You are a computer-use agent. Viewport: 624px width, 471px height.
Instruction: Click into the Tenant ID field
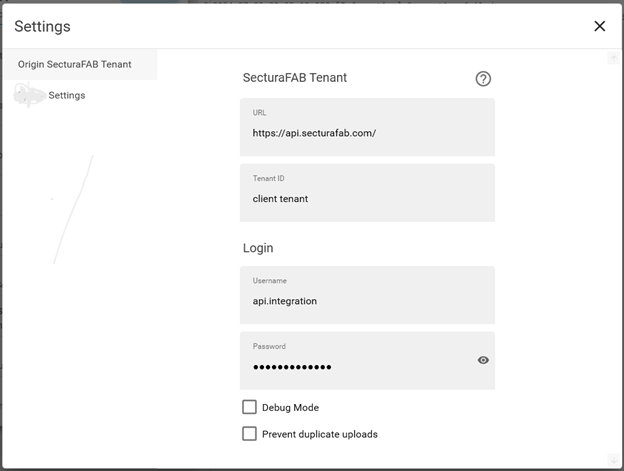tap(367, 198)
